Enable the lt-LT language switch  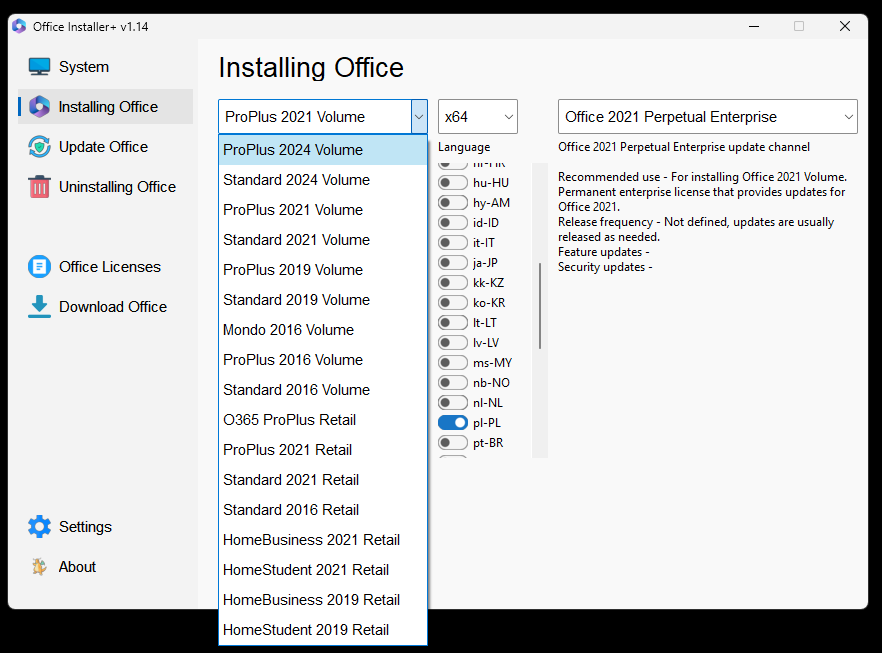[453, 322]
